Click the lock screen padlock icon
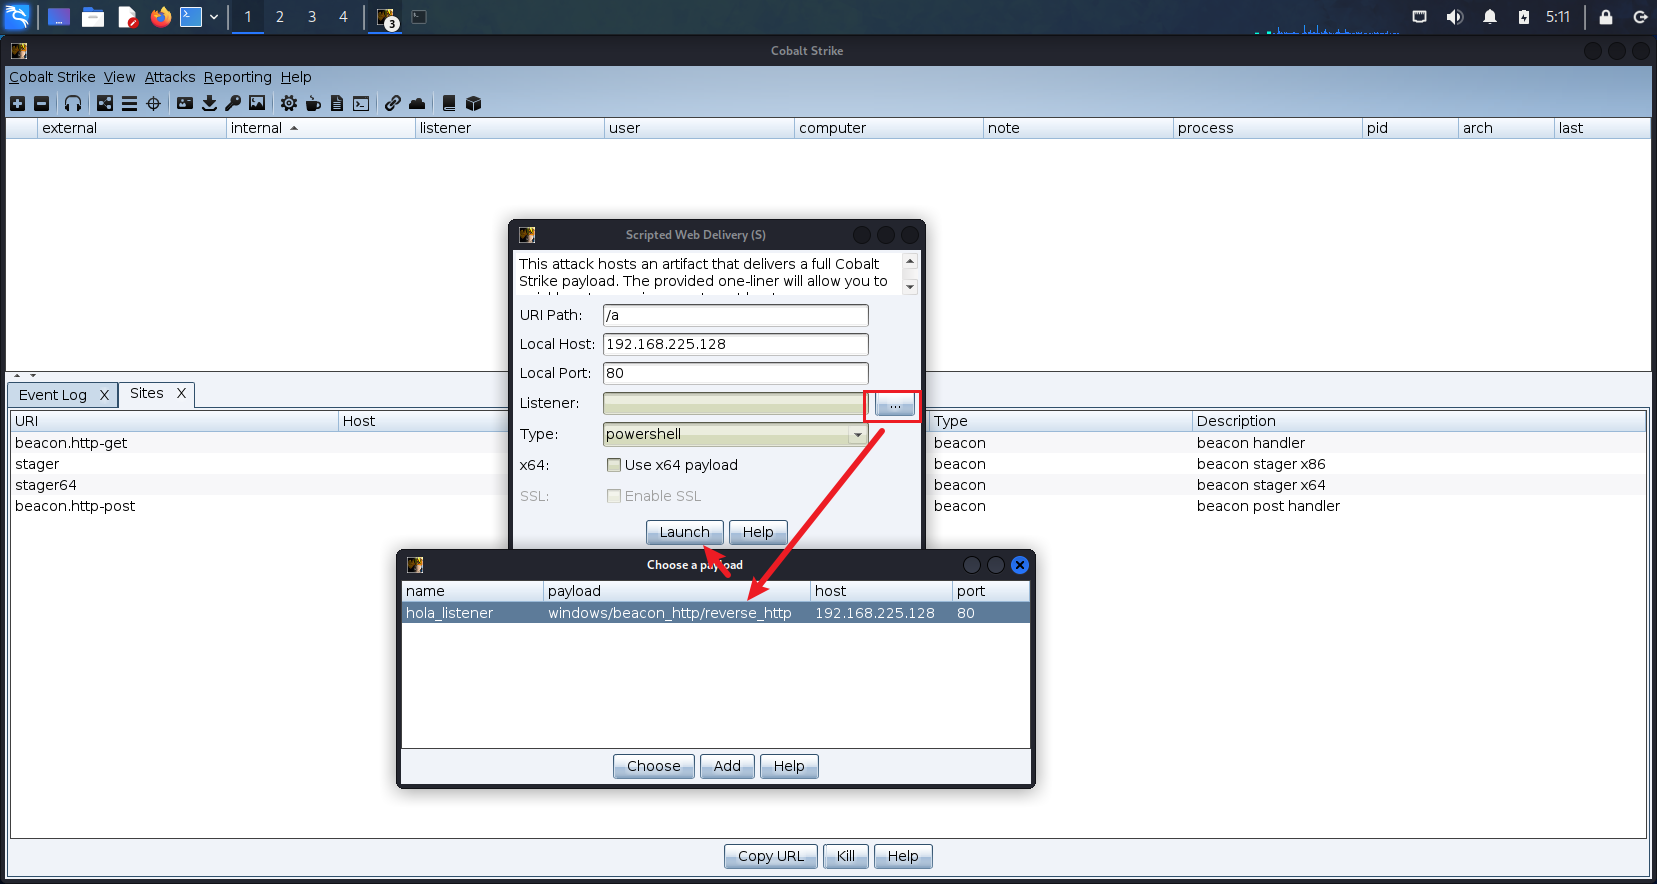This screenshot has width=1657, height=884. click(1606, 17)
